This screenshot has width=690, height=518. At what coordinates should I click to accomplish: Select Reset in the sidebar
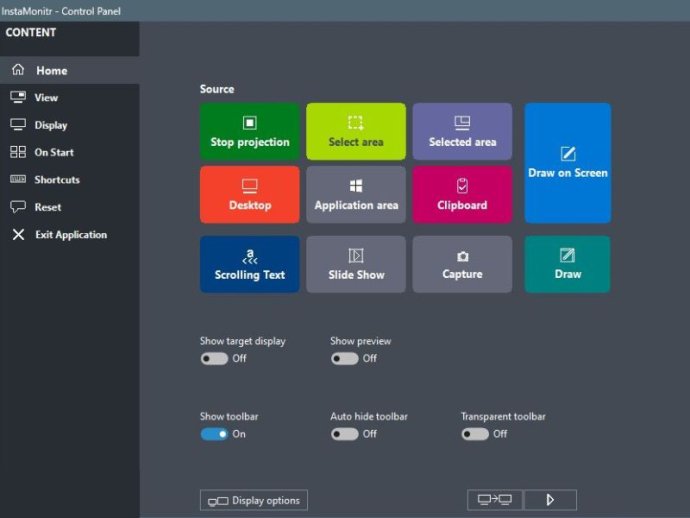coord(70,207)
